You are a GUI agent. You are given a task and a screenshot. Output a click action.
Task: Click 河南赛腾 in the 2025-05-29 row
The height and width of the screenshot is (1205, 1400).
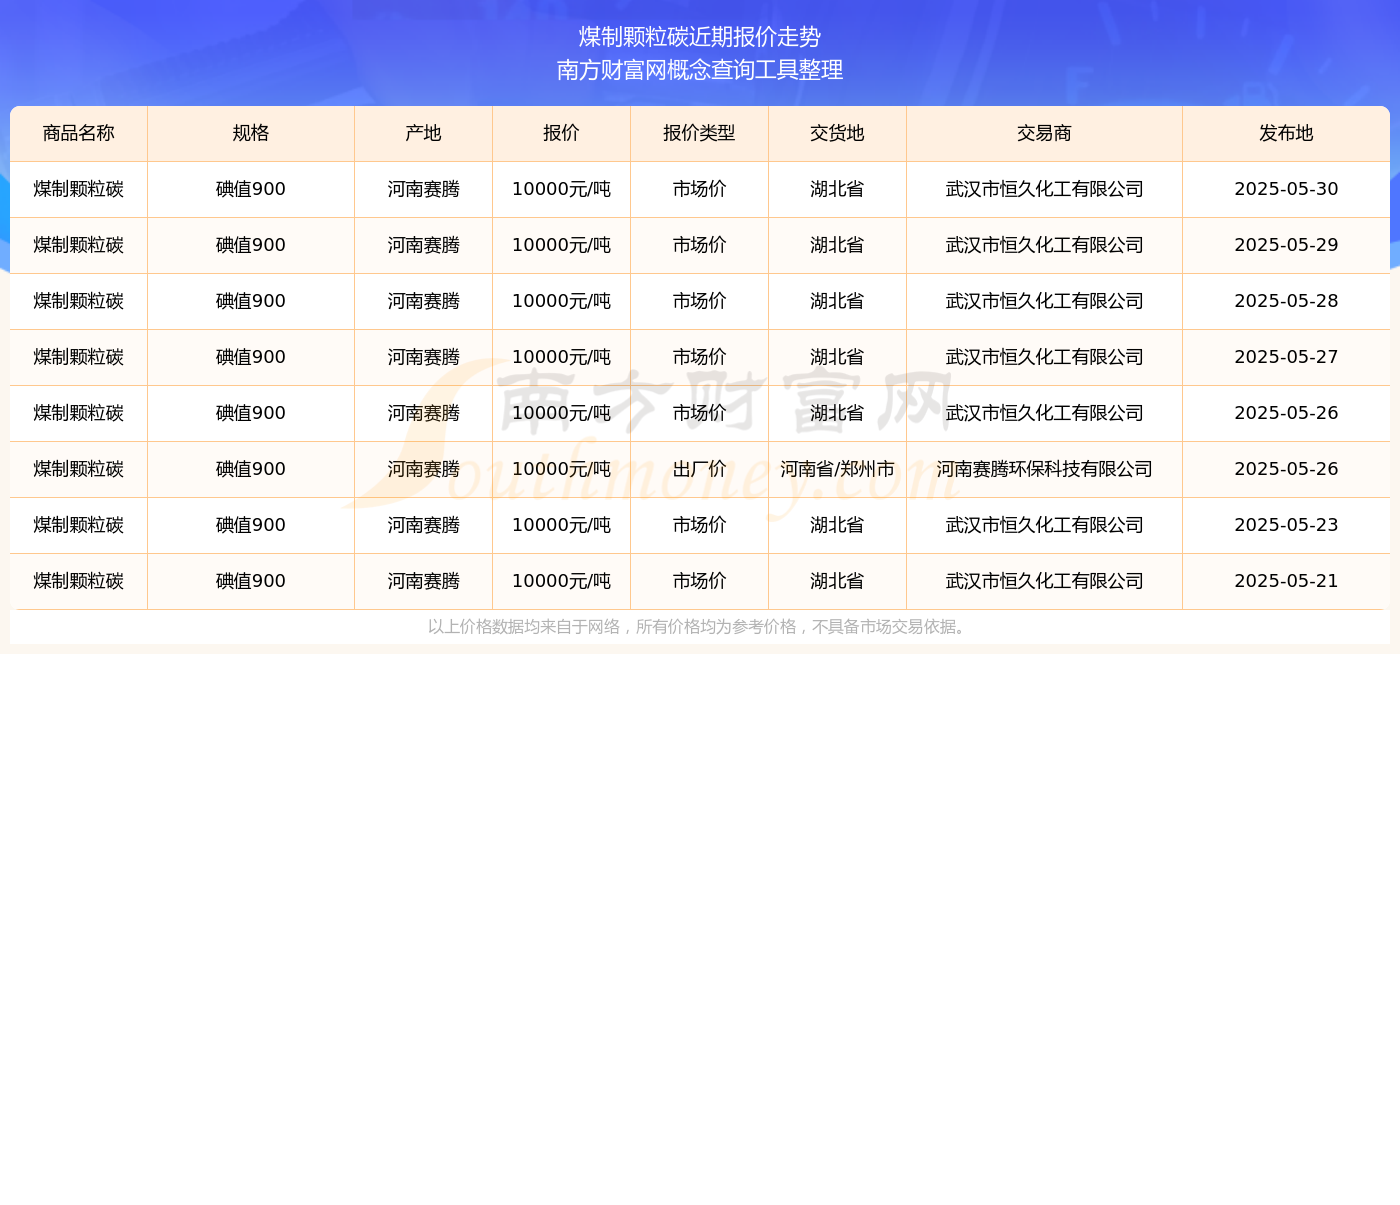423,246
